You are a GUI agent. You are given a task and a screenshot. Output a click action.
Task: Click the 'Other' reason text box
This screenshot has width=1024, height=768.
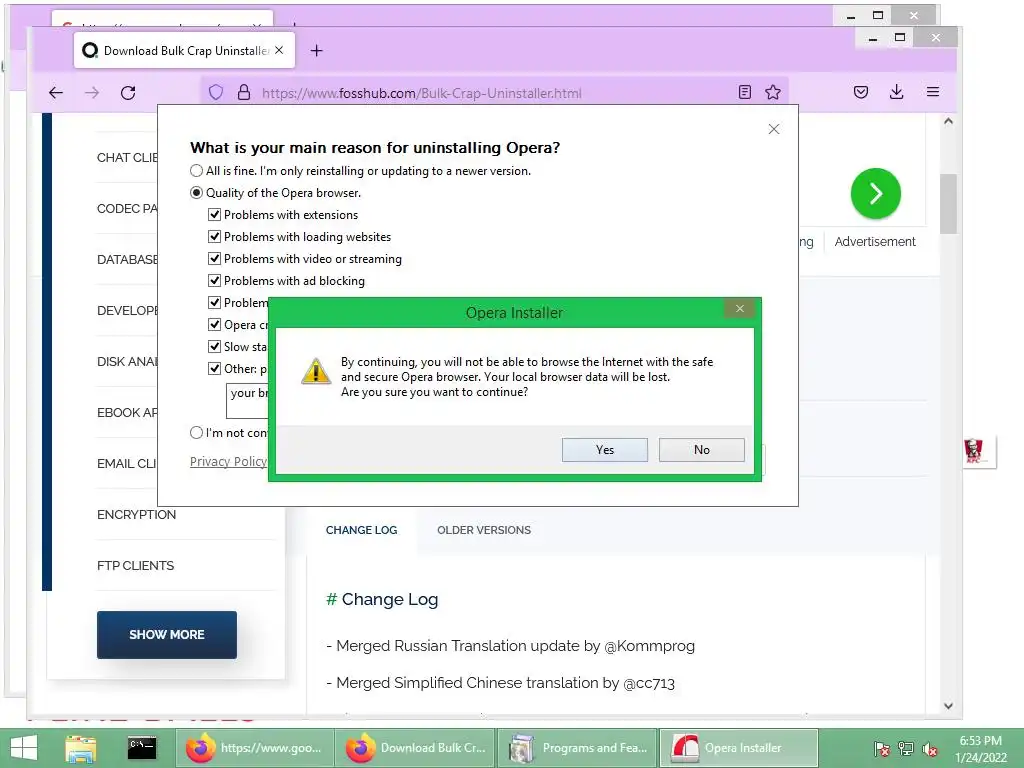248,400
